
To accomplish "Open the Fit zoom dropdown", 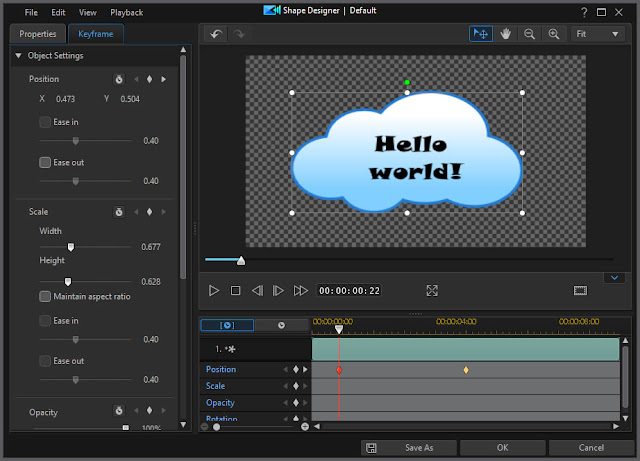I will click(598, 34).
